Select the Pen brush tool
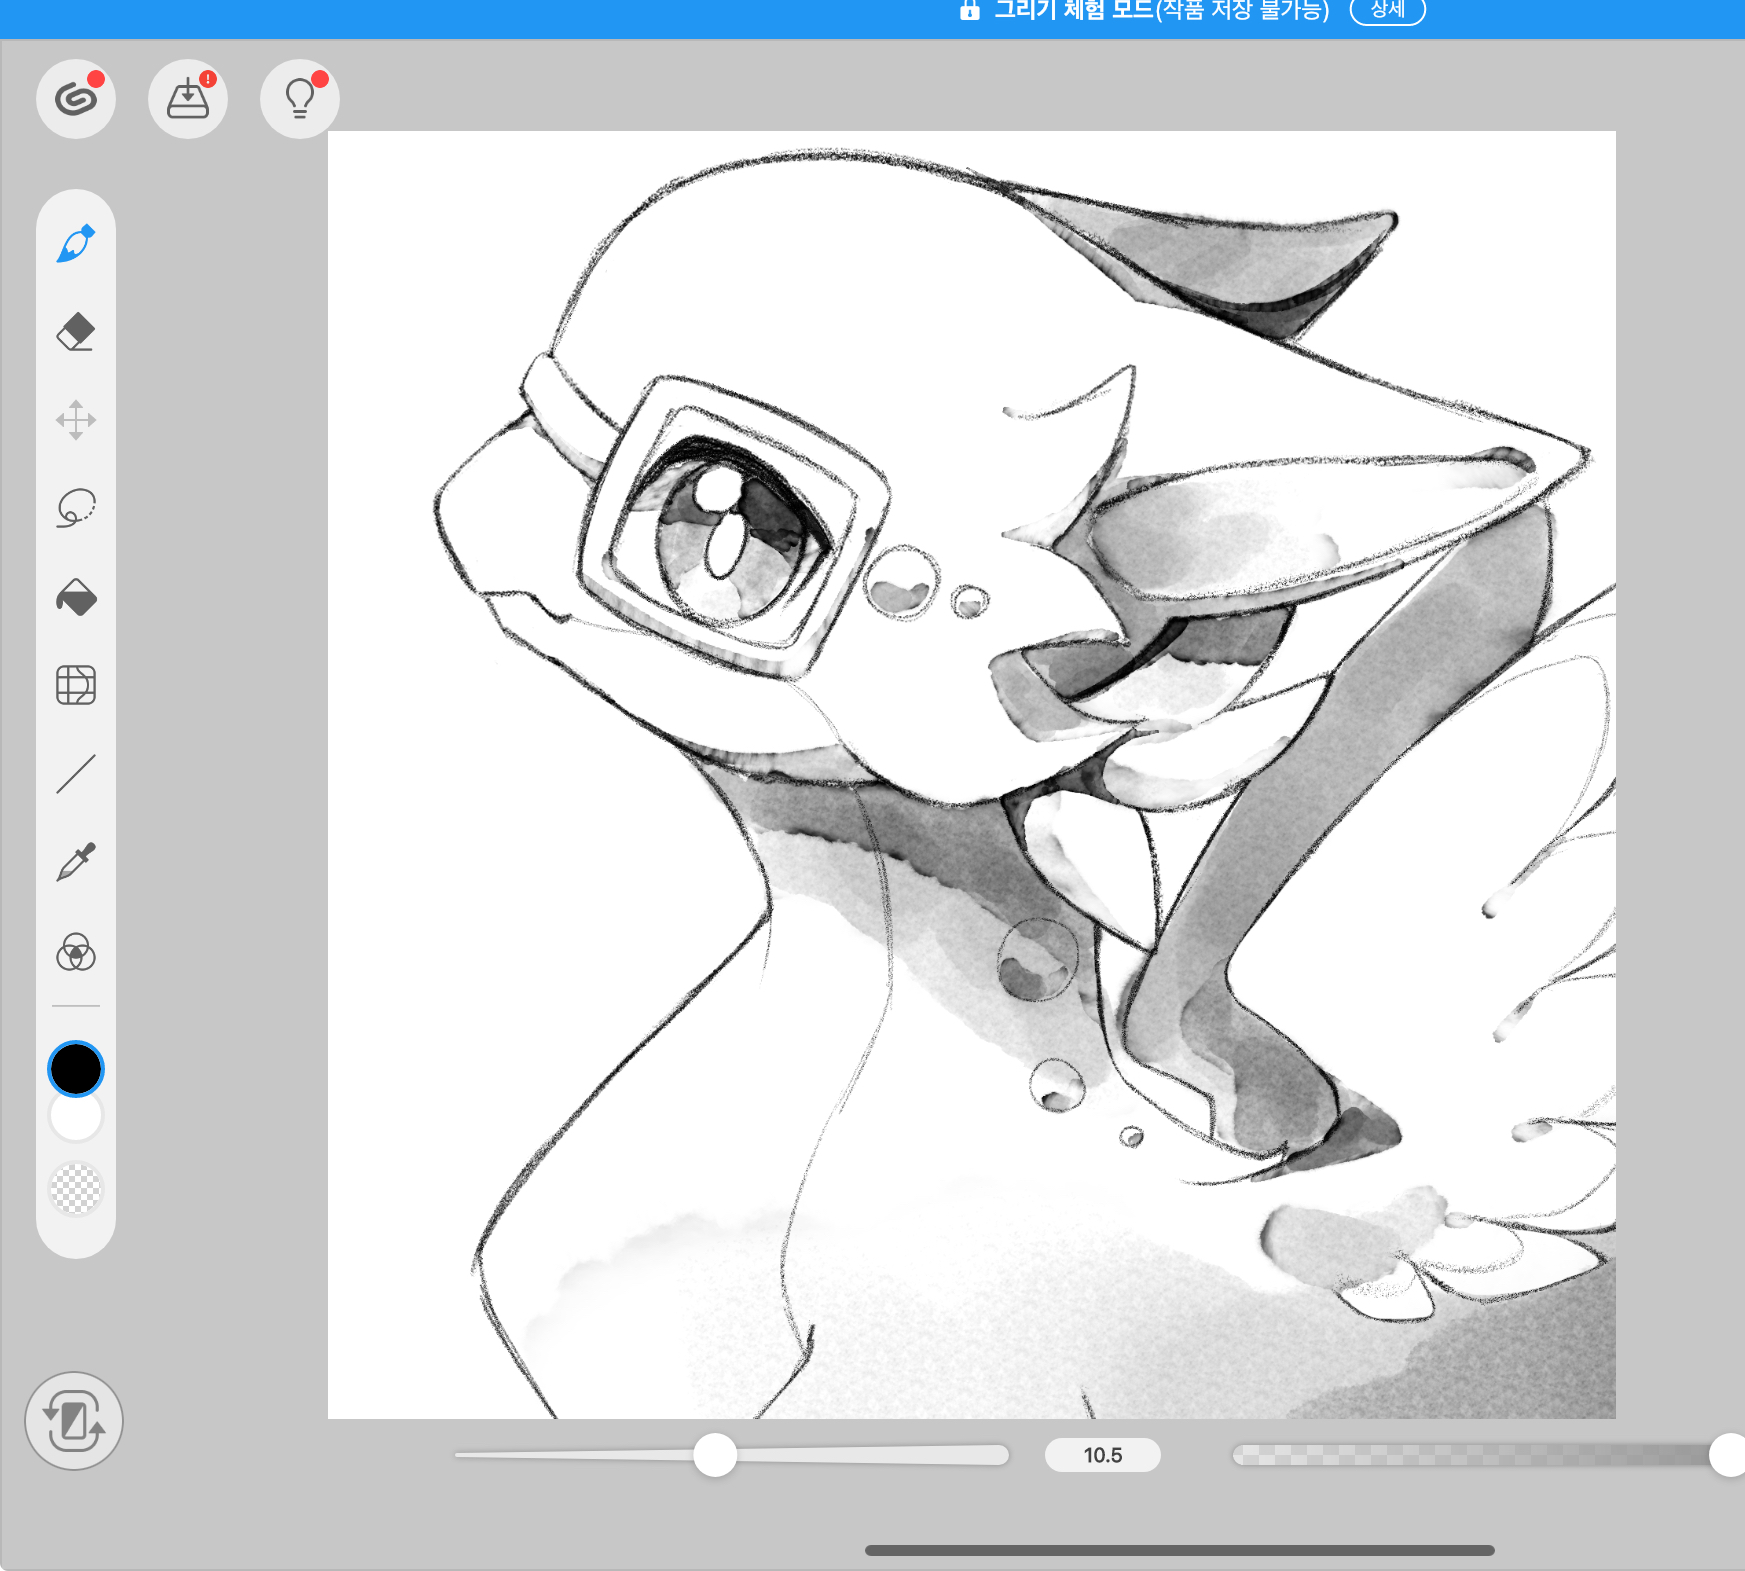This screenshot has height=1571, width=1745. click(x=76, y=244)
